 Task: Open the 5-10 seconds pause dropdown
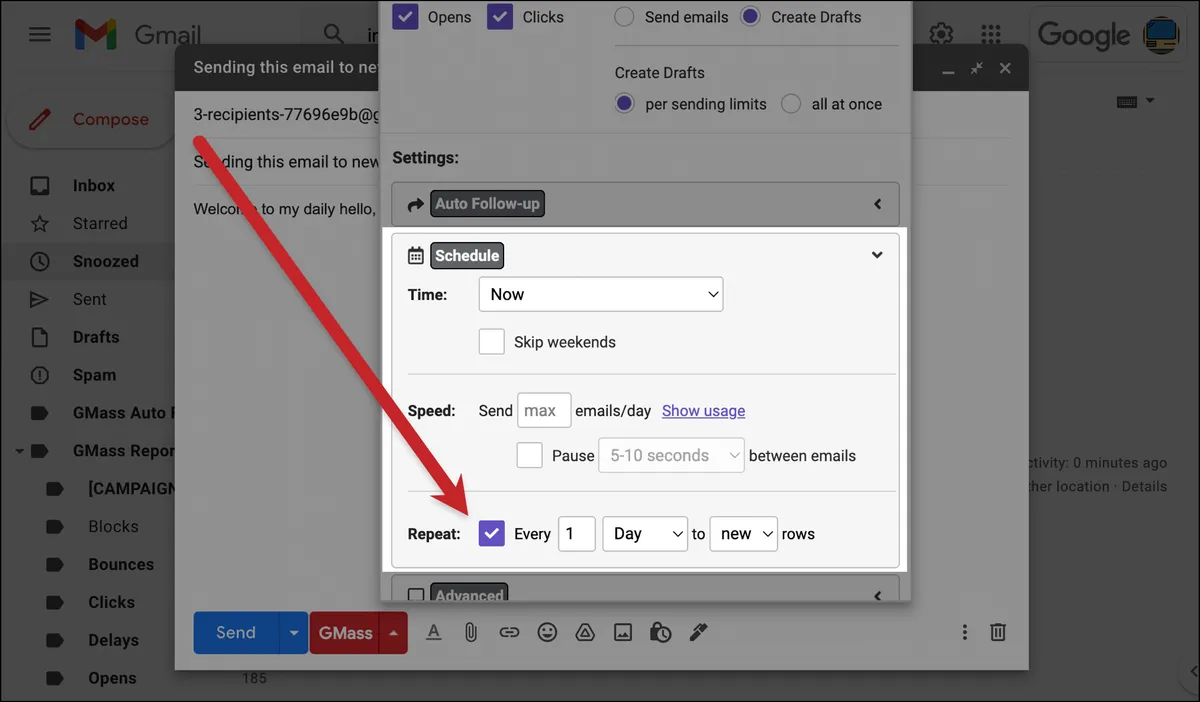coord(671,455)
